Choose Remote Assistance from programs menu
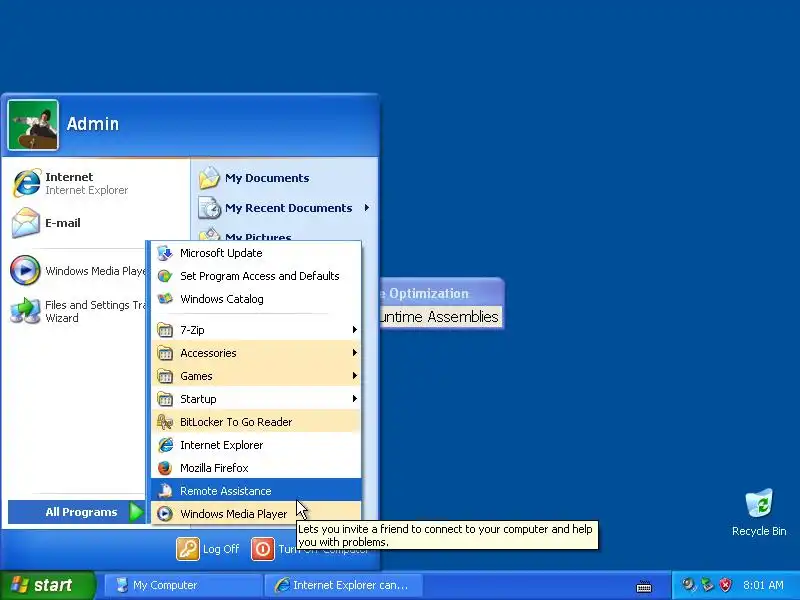 (x=256, y=491)
